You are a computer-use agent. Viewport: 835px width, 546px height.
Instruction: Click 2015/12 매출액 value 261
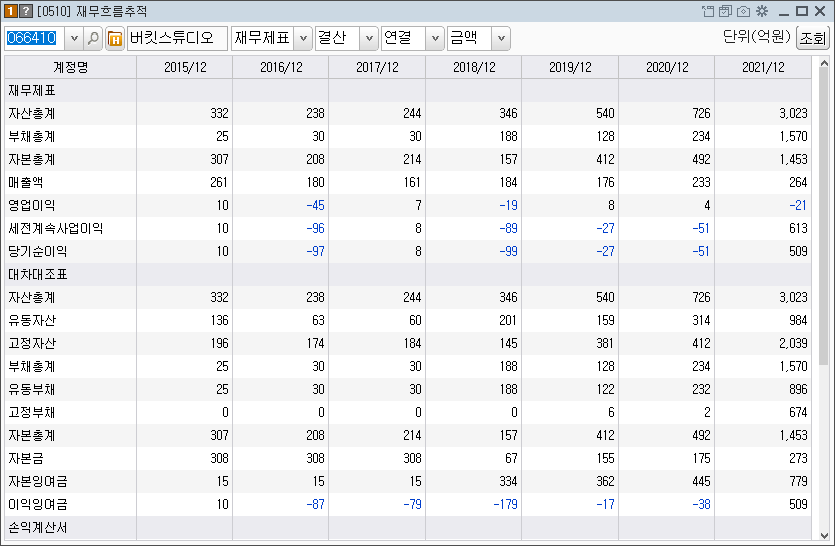coord(219,183)
